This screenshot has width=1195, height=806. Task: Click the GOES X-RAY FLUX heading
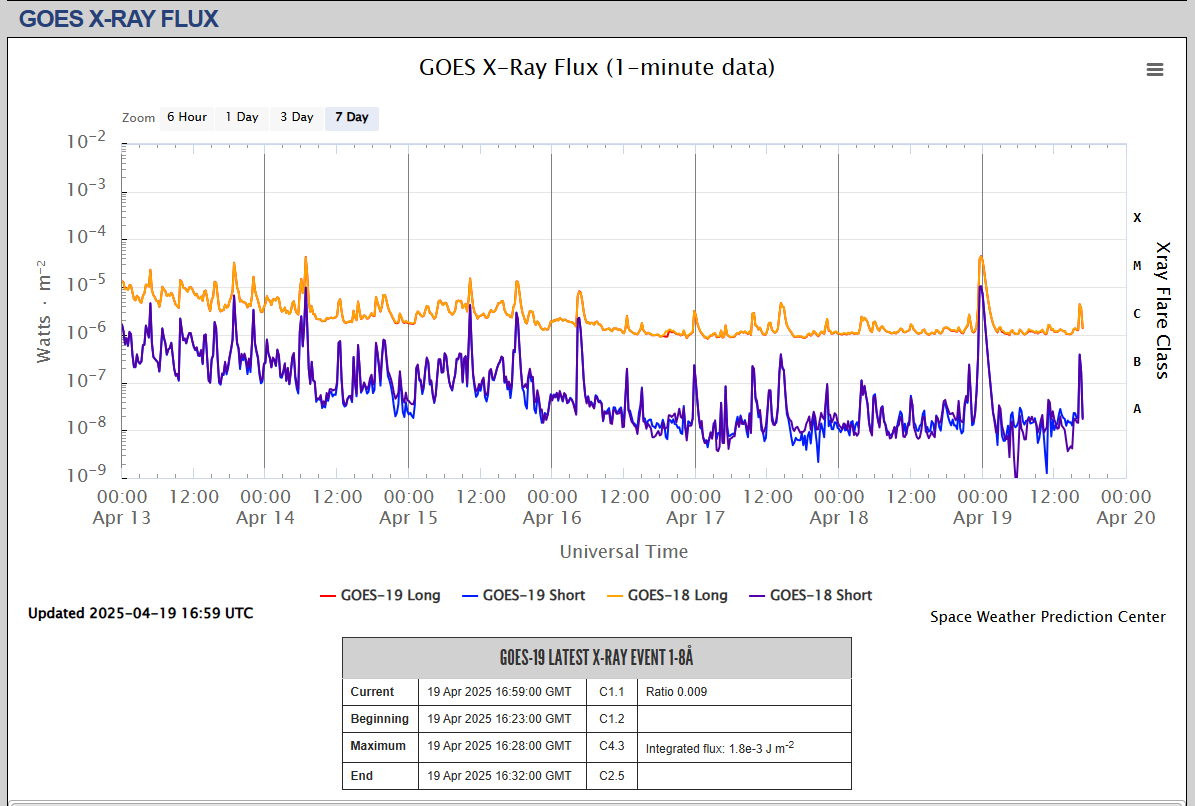pyautogui.click(x=119, y=18)
